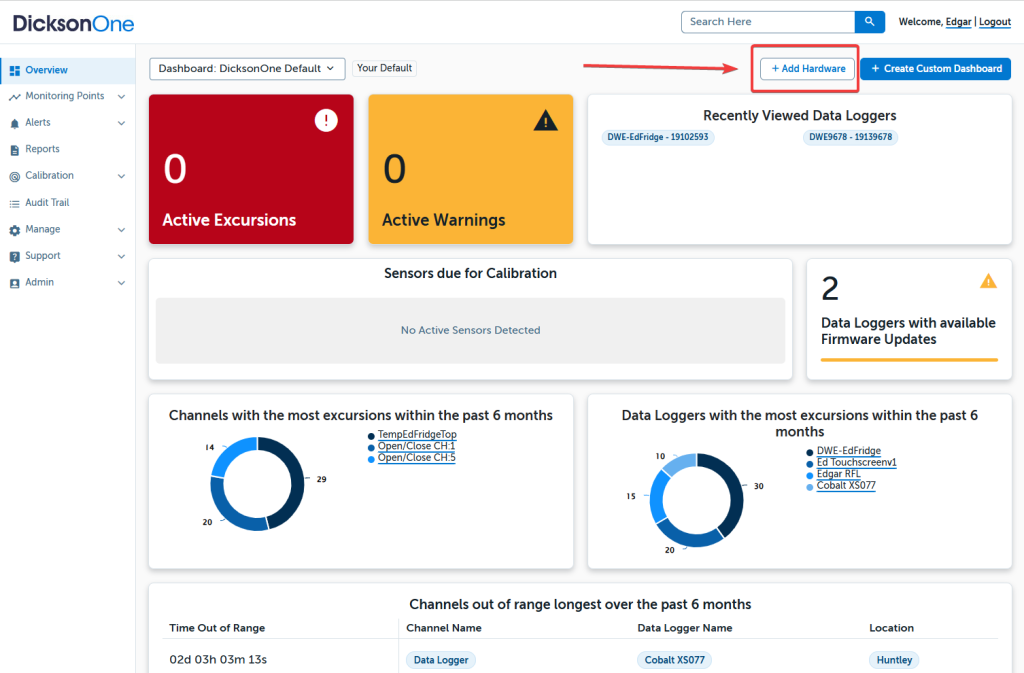The image size is (1024, 673).
Task: Open the Dashboard: DicksonOne Default dropdown
Action: (x=247, y=69)
